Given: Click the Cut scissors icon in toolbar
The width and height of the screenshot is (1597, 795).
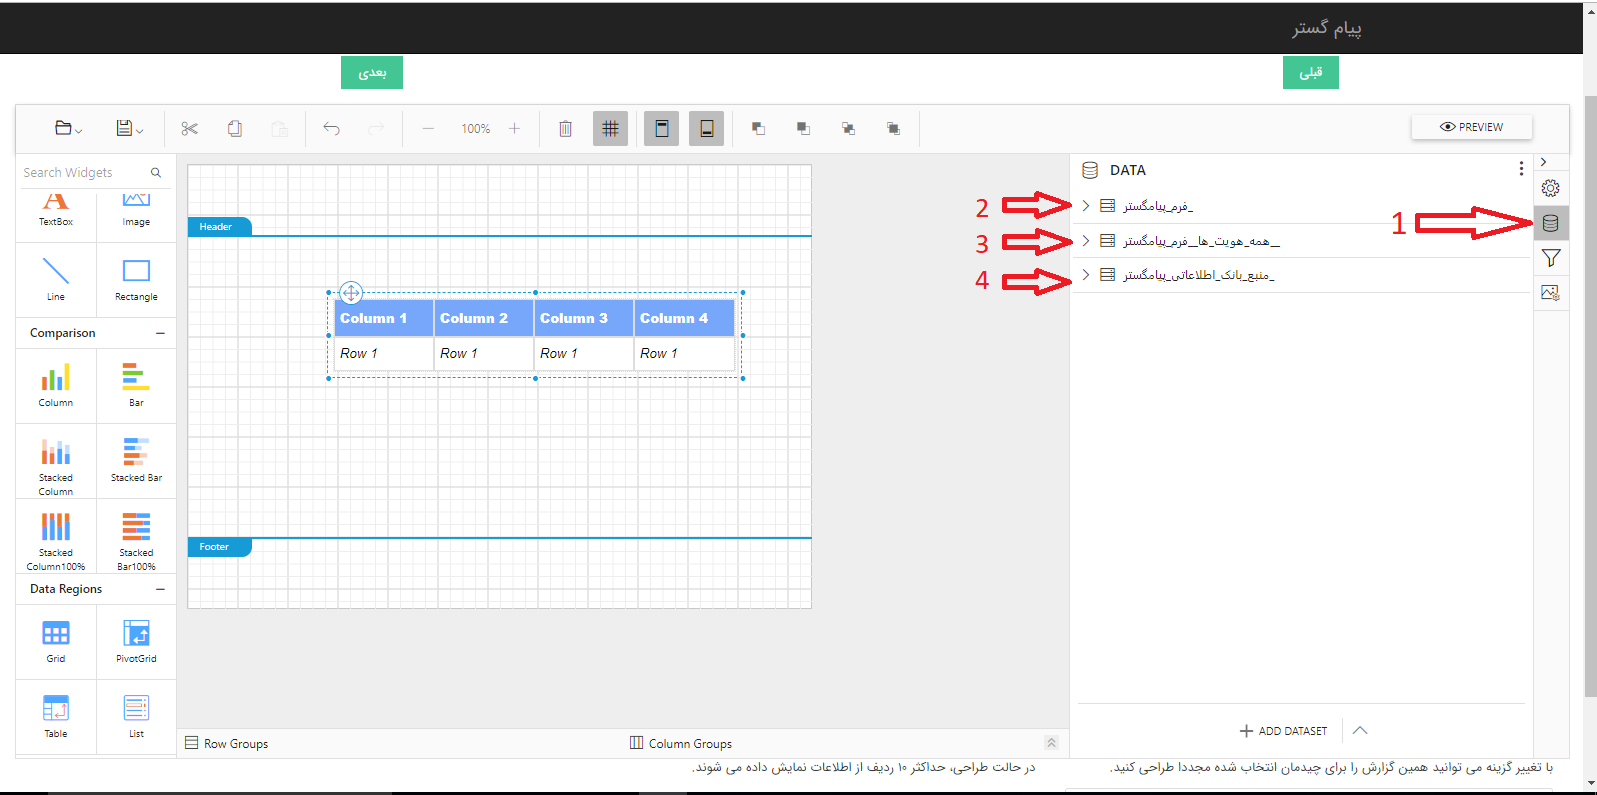Looking at the screenshot, I should (189, 128).
